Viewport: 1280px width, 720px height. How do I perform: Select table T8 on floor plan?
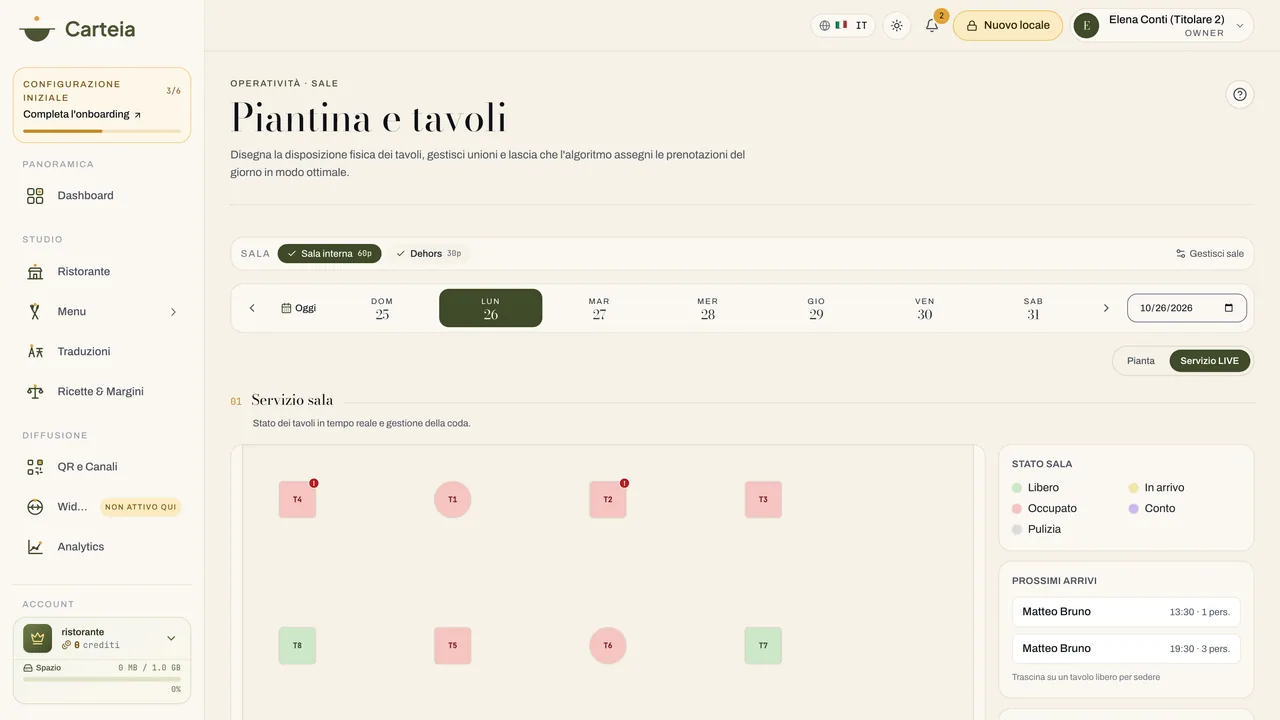point(297,646)
